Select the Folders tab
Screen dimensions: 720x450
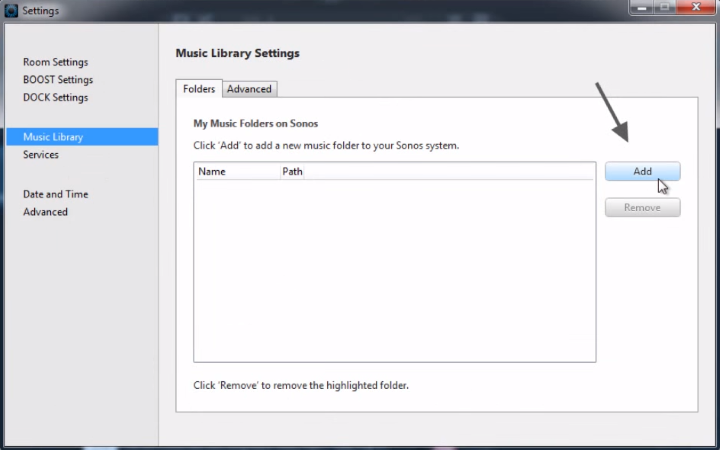[199, 89]
